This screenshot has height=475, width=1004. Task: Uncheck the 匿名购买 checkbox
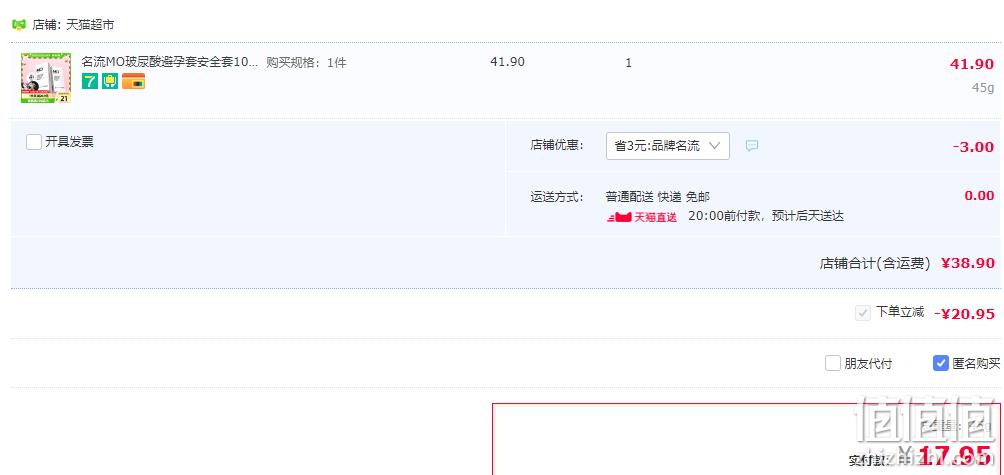(x=941, y=364)
